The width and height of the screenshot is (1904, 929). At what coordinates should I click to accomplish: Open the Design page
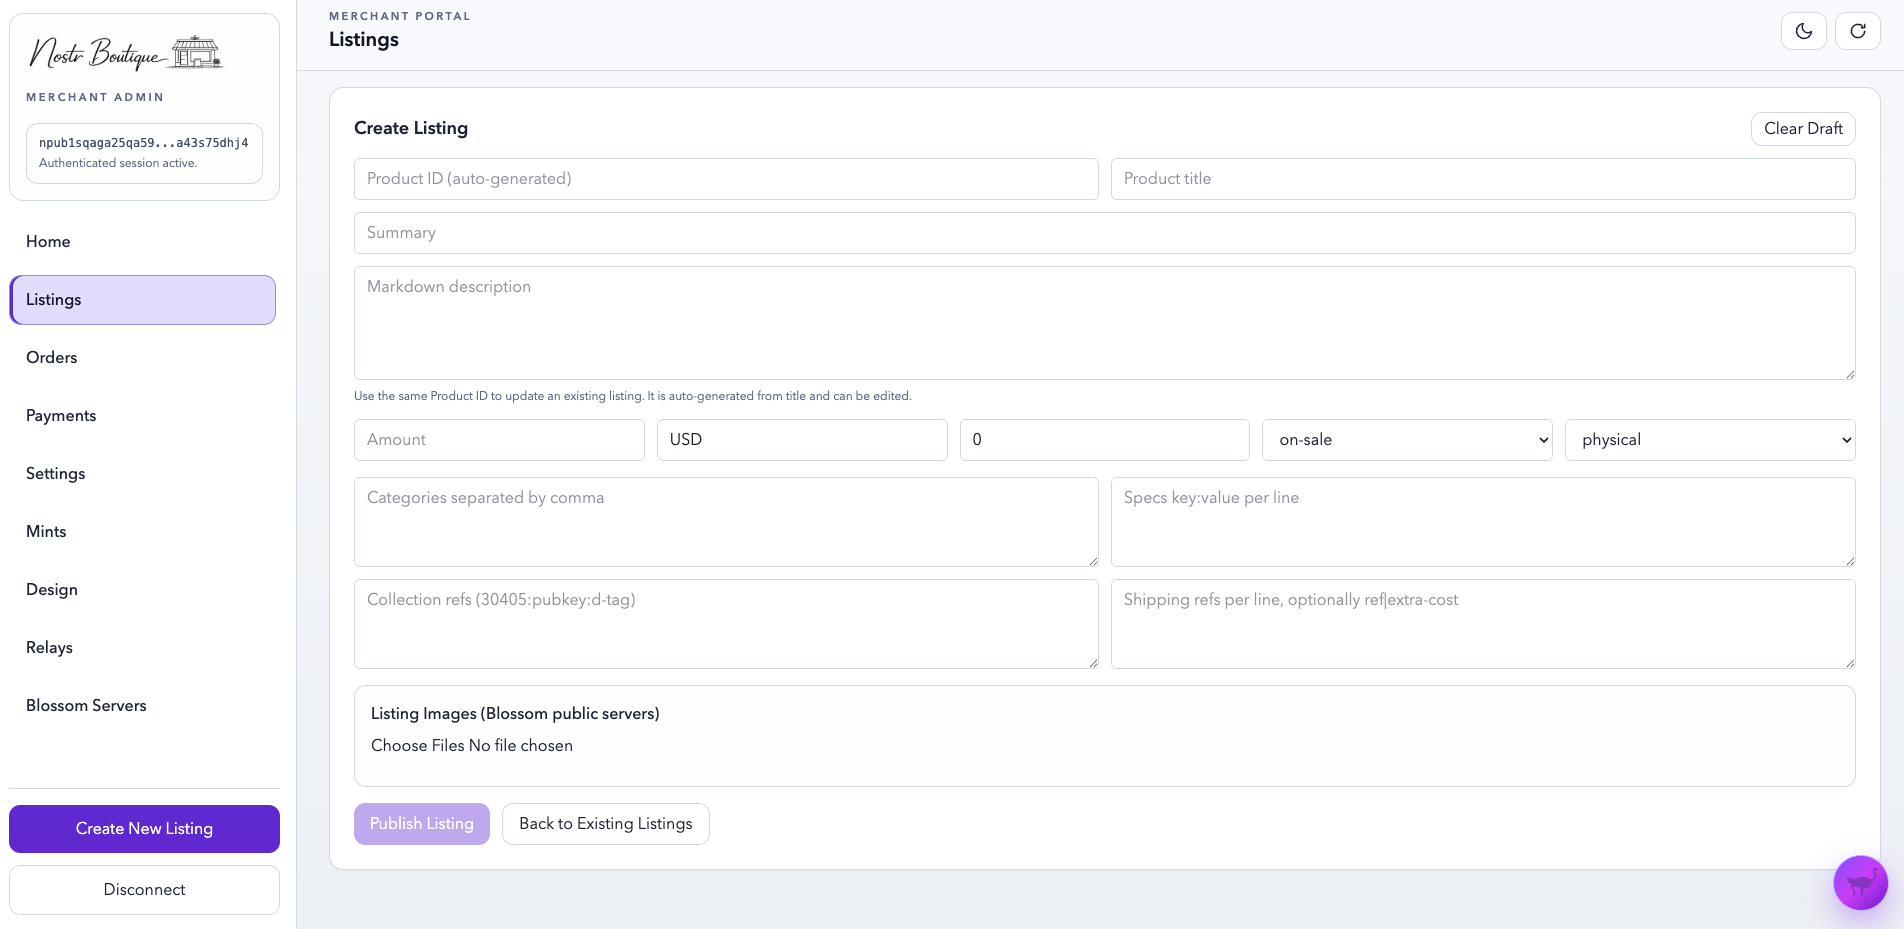point(143,590)
